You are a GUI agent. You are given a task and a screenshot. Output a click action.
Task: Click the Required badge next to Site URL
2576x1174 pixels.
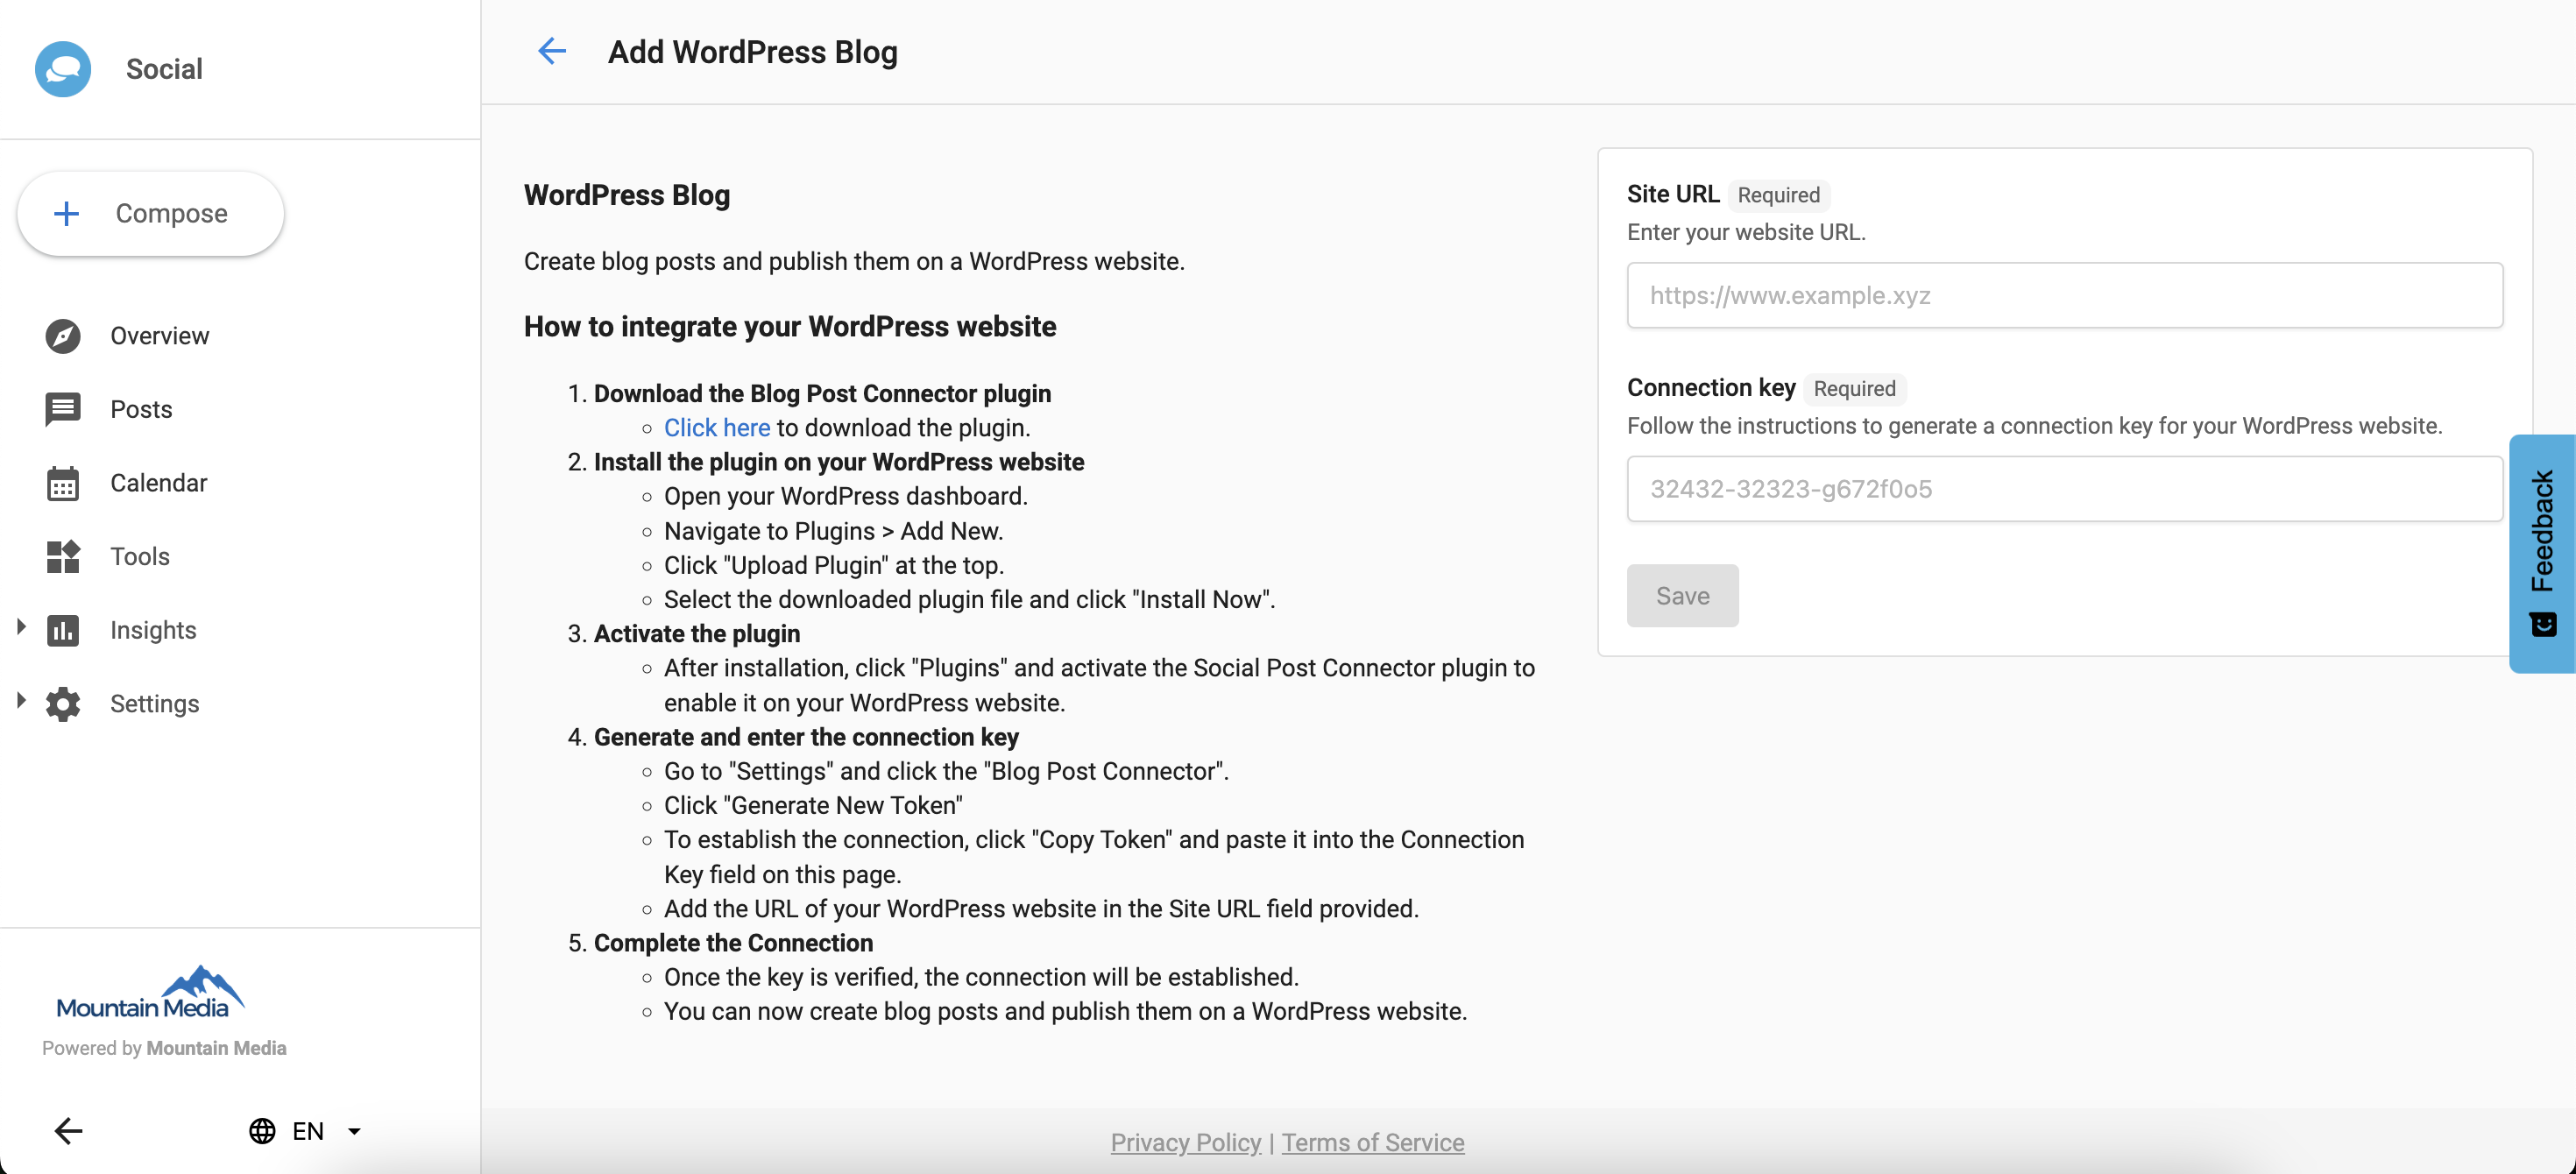coord(1778,195)
